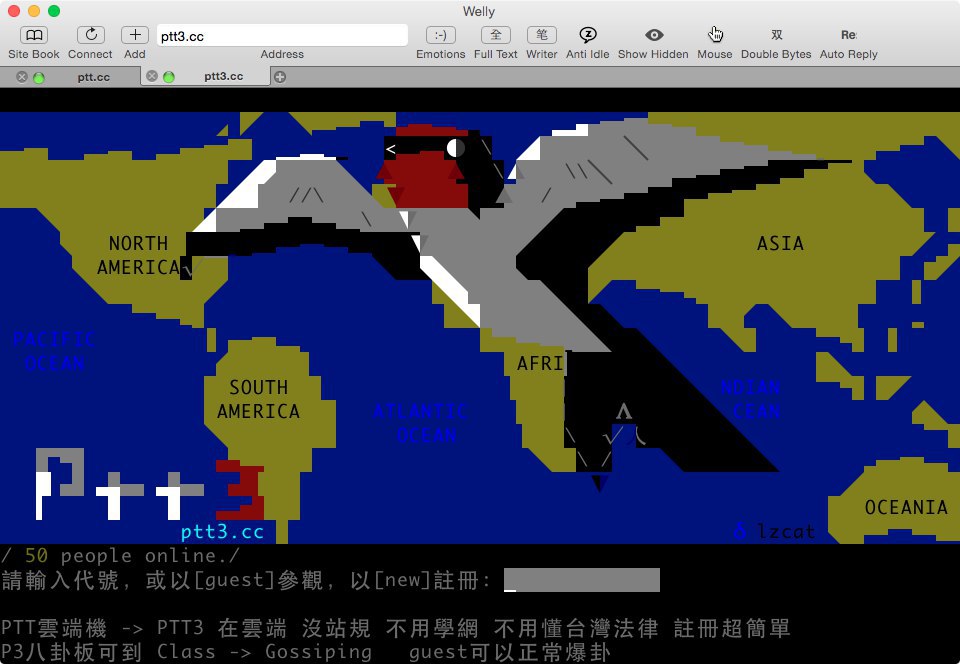
Task: Click the ptt3.cc address field
Action: point(282,35)
